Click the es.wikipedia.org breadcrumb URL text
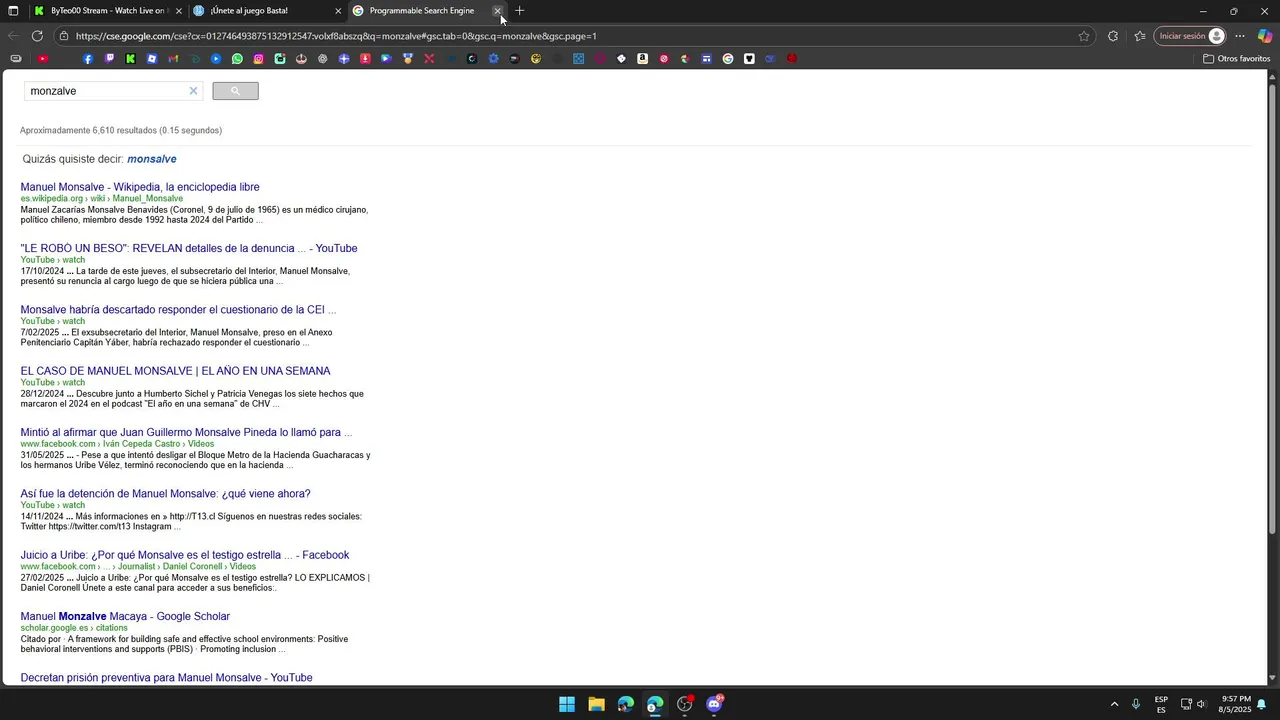Screen dimensions: 1280x720 pos(101,198)
